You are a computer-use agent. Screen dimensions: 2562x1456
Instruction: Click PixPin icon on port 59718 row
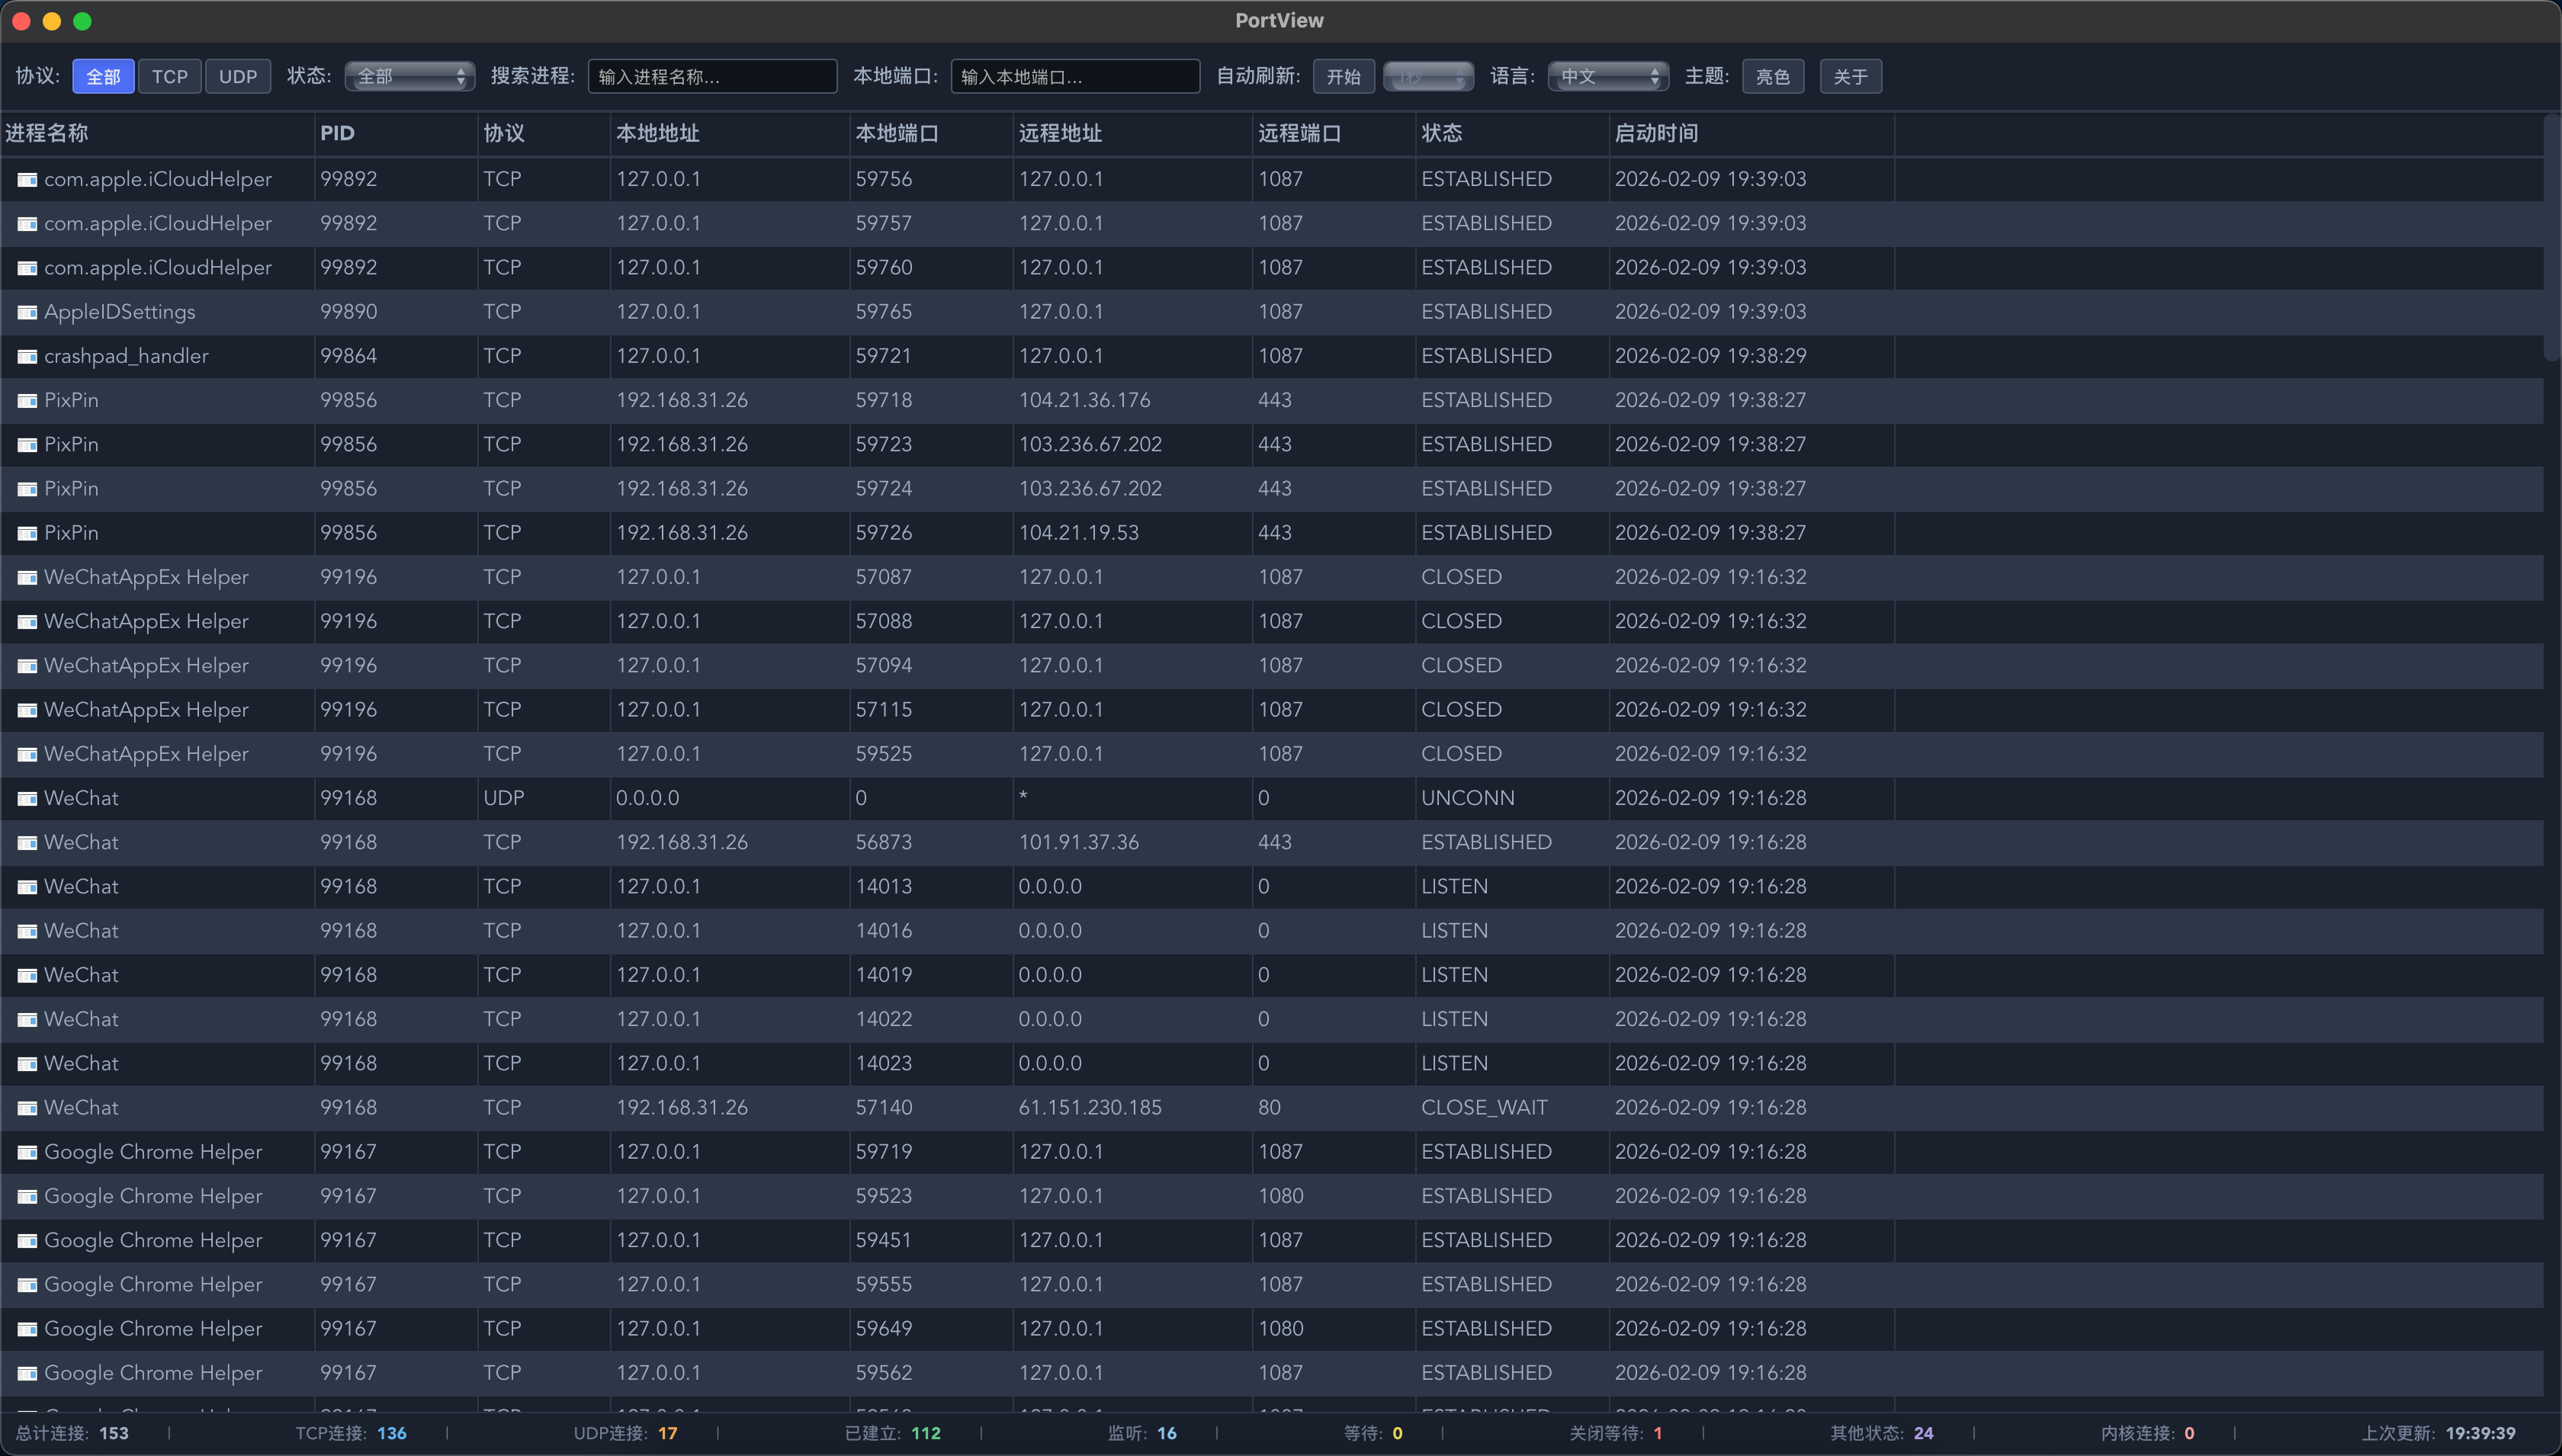(27, 400)
